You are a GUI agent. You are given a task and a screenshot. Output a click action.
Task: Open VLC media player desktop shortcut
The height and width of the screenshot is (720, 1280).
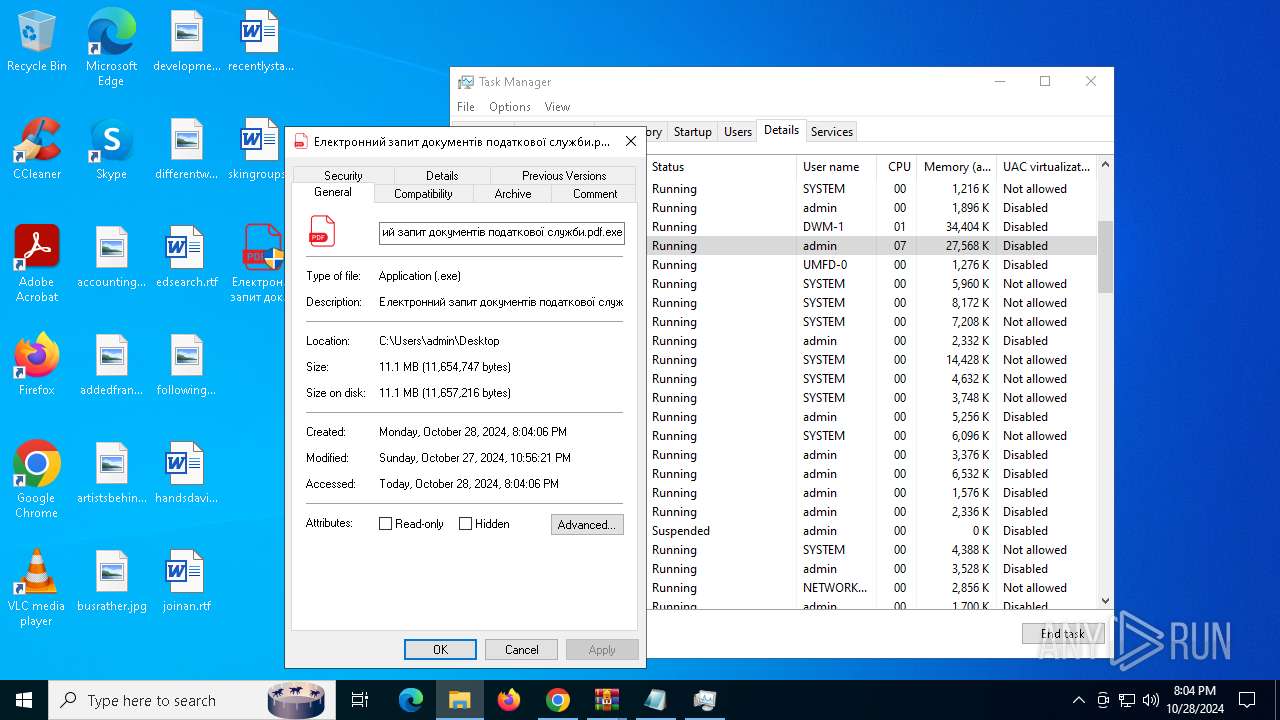coord(37,588)
